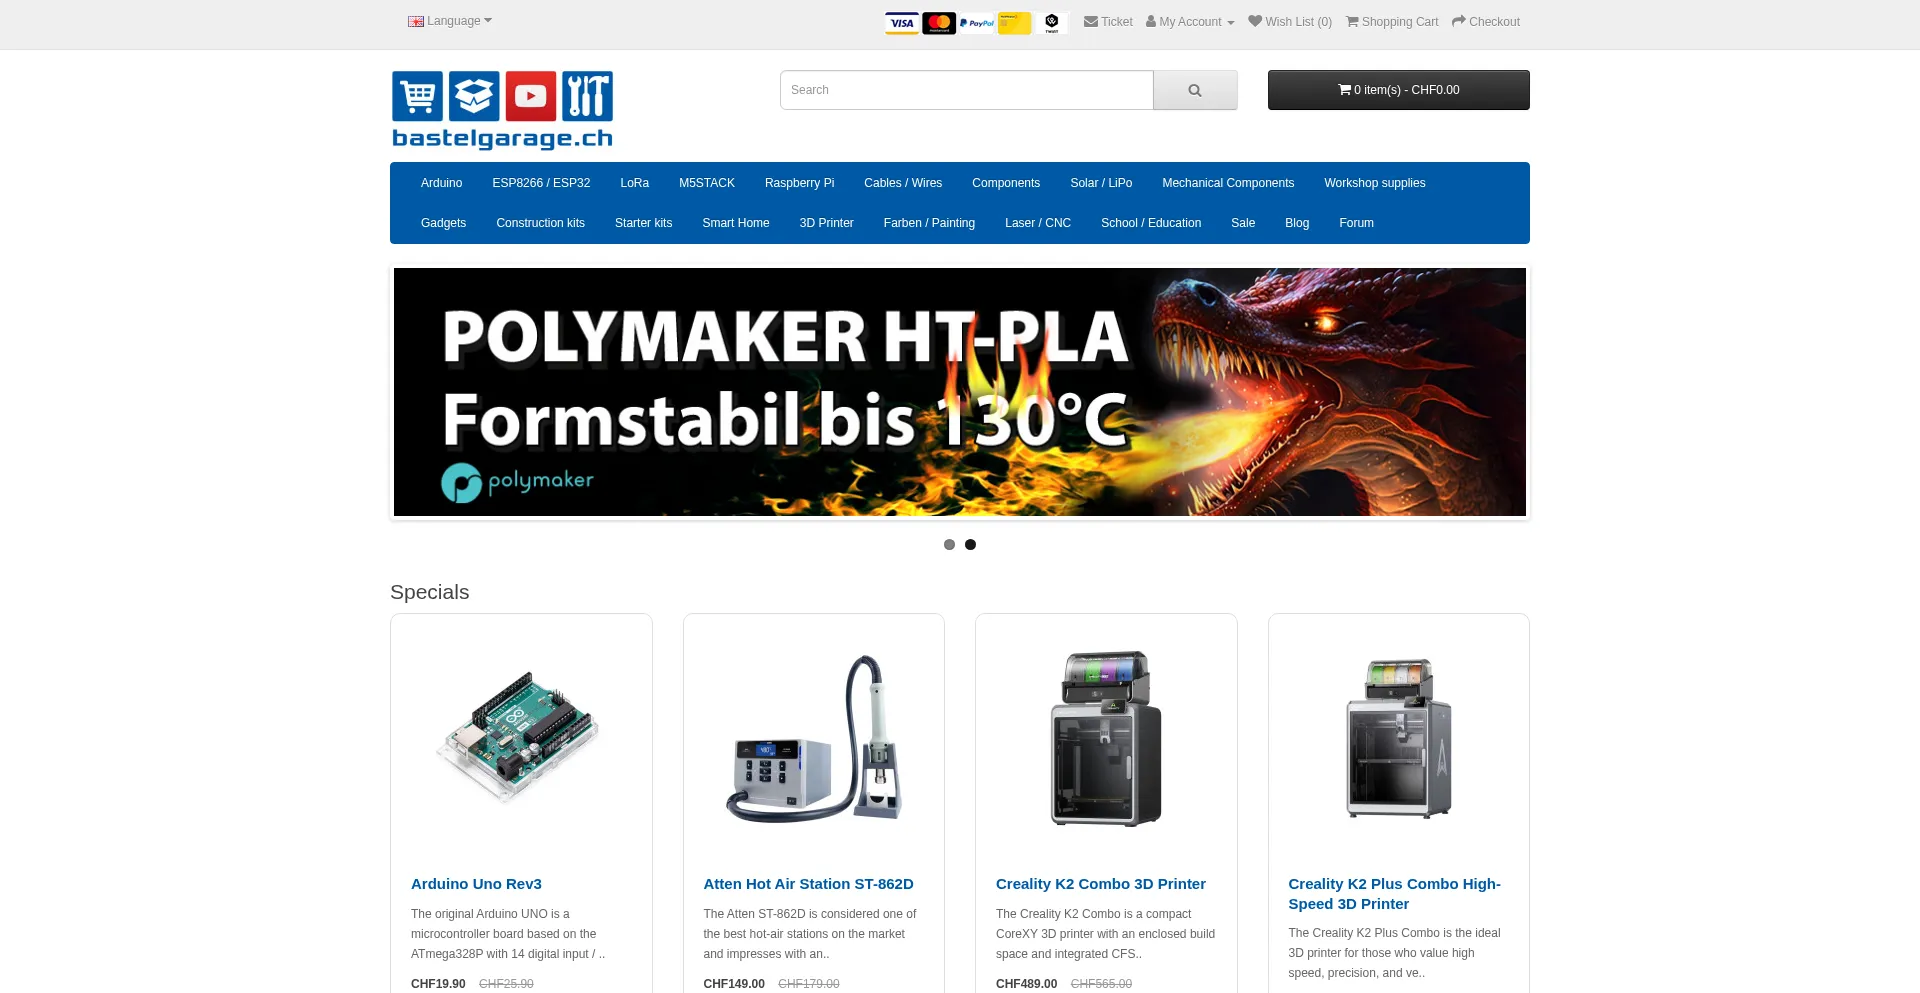Select Starter kits in the navigation
The height and width of the screenshot is (993, 1920).
643,223
